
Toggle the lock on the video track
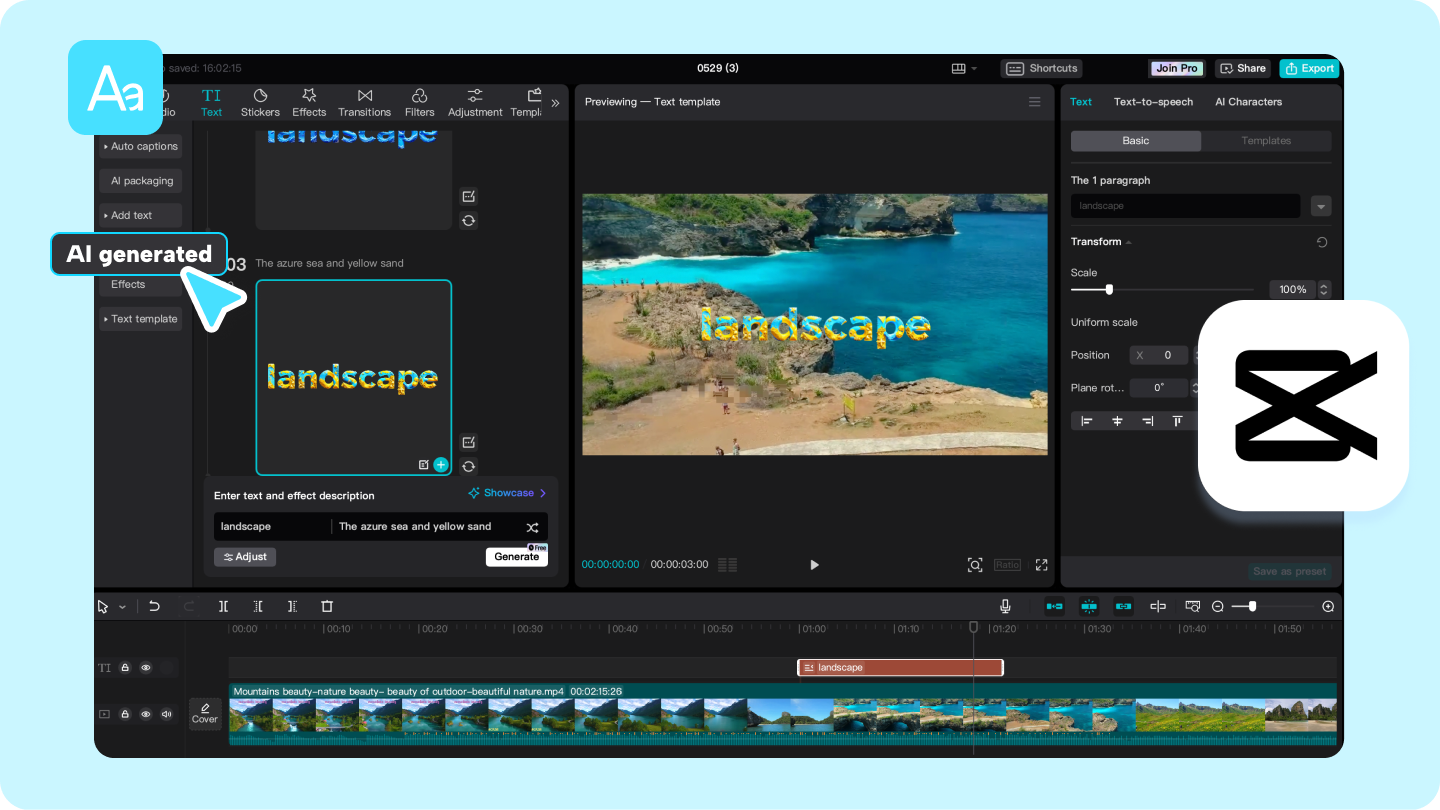click(125, 714)
